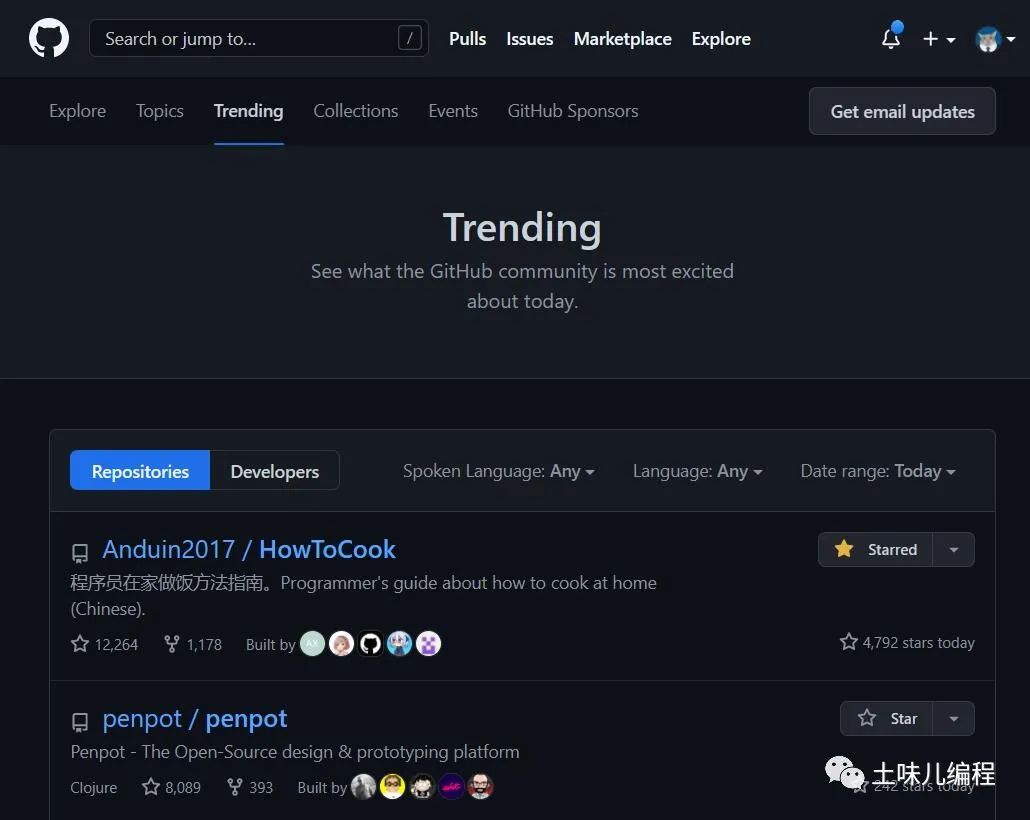Open first HowToCook contributor avatar
The width and height of the screenshot is (1030, 820).
coord(312,643)
